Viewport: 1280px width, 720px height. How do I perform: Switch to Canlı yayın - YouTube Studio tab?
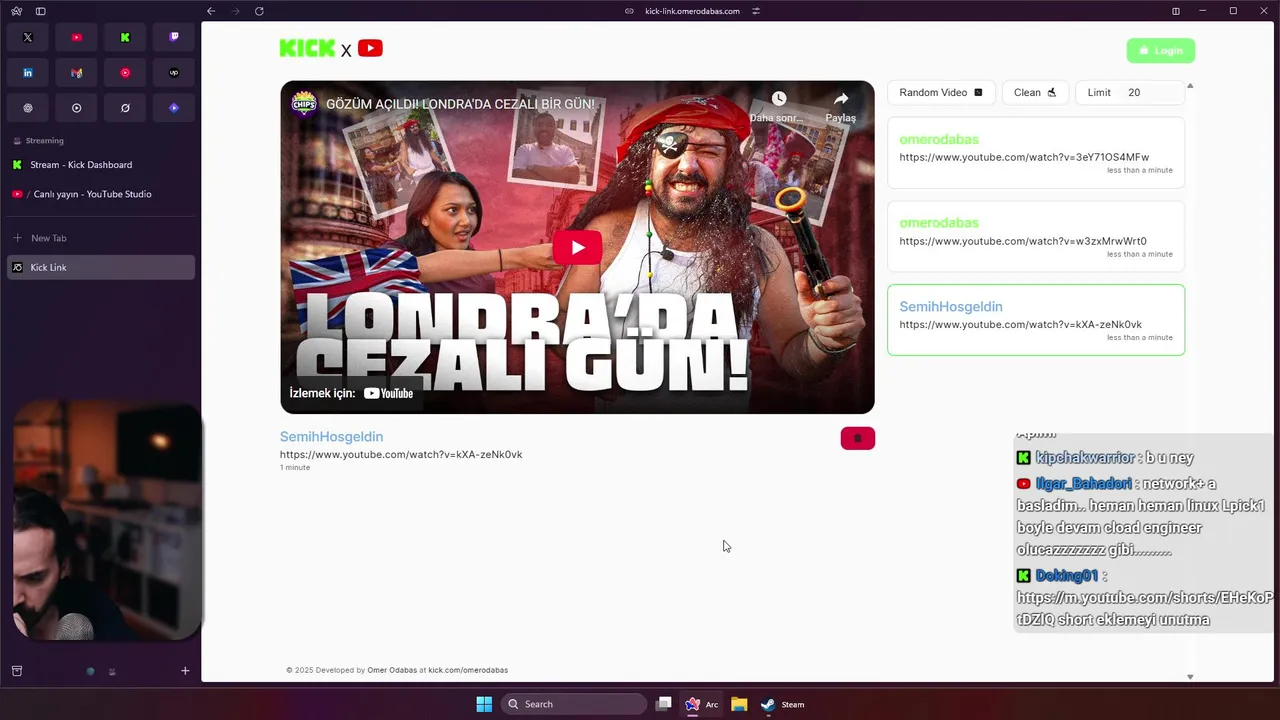pos(101,194)
